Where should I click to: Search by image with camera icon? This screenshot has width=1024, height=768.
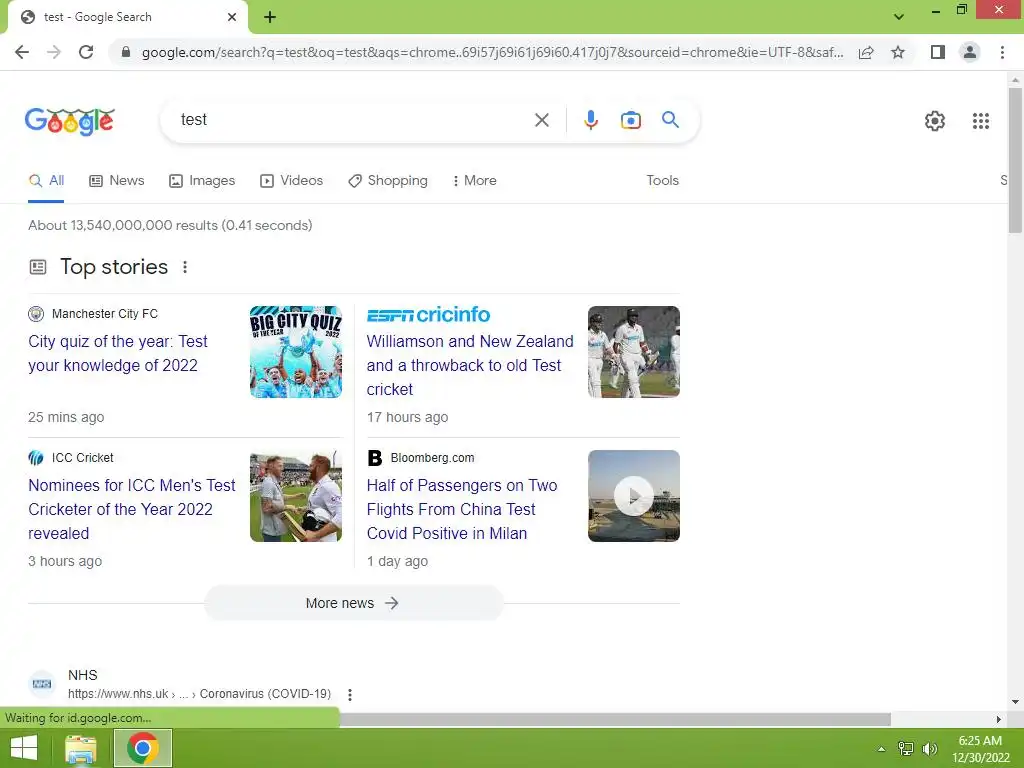click(631, 120)
